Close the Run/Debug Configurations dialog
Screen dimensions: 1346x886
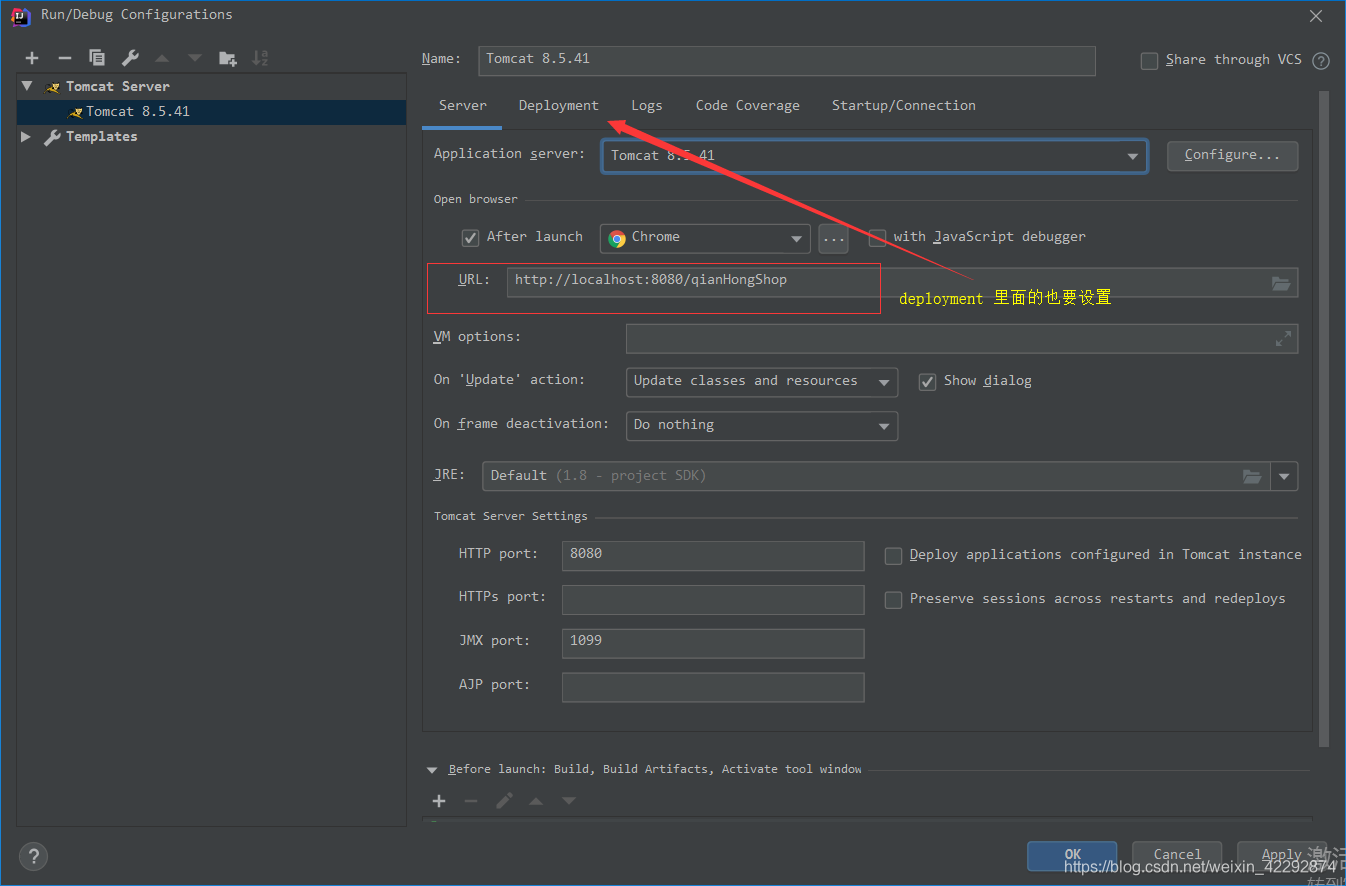pos(1316,15)
